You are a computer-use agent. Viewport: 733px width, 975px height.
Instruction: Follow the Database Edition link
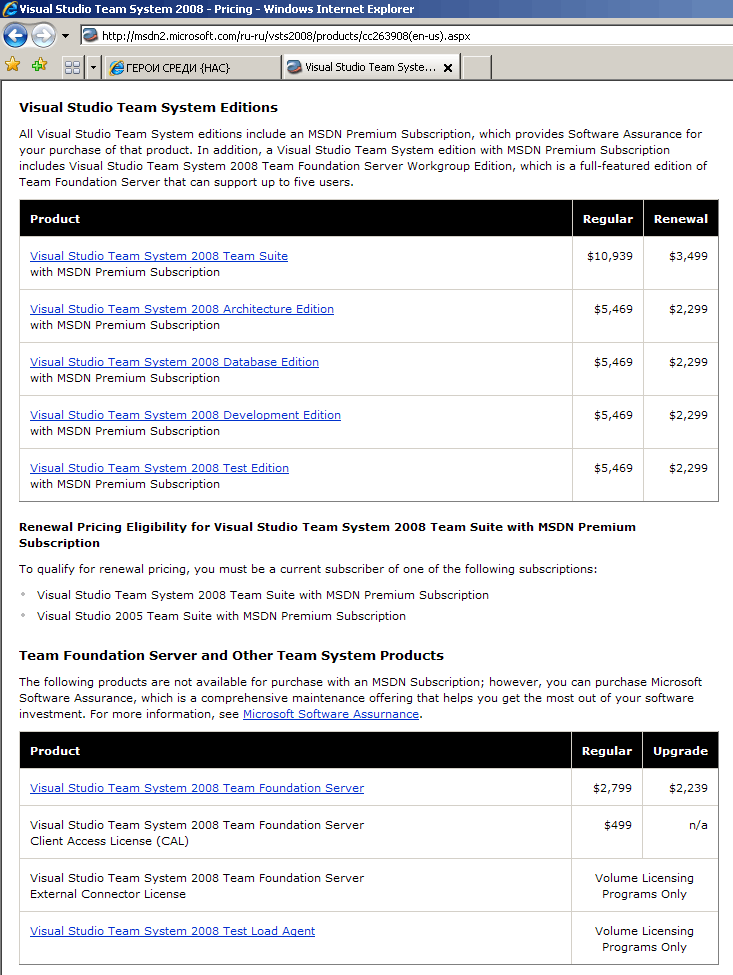[x=174, y=362]
